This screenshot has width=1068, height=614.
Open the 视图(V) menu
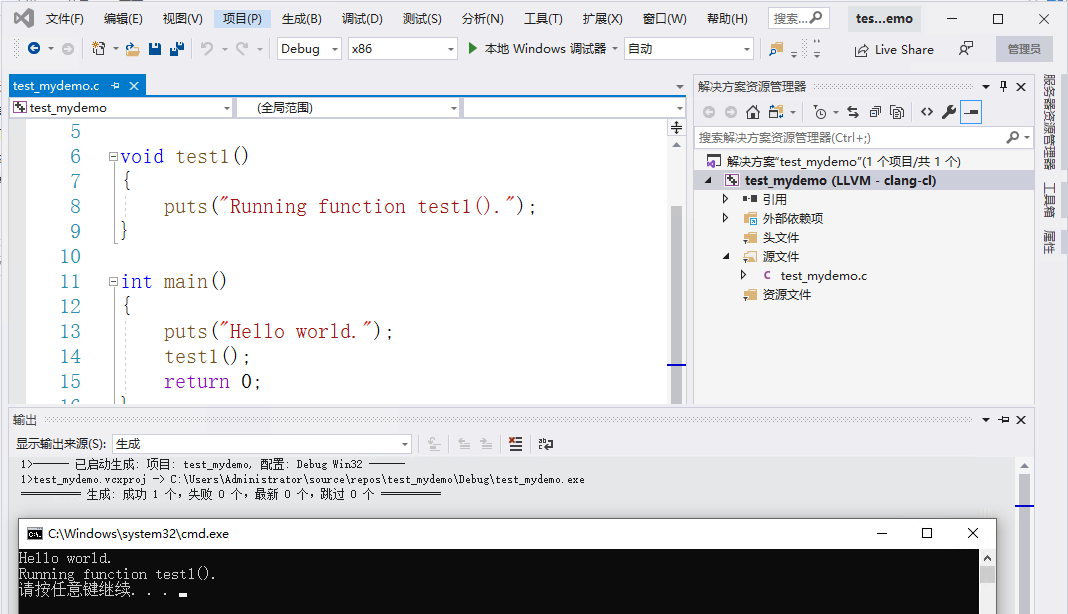point(183,18)
